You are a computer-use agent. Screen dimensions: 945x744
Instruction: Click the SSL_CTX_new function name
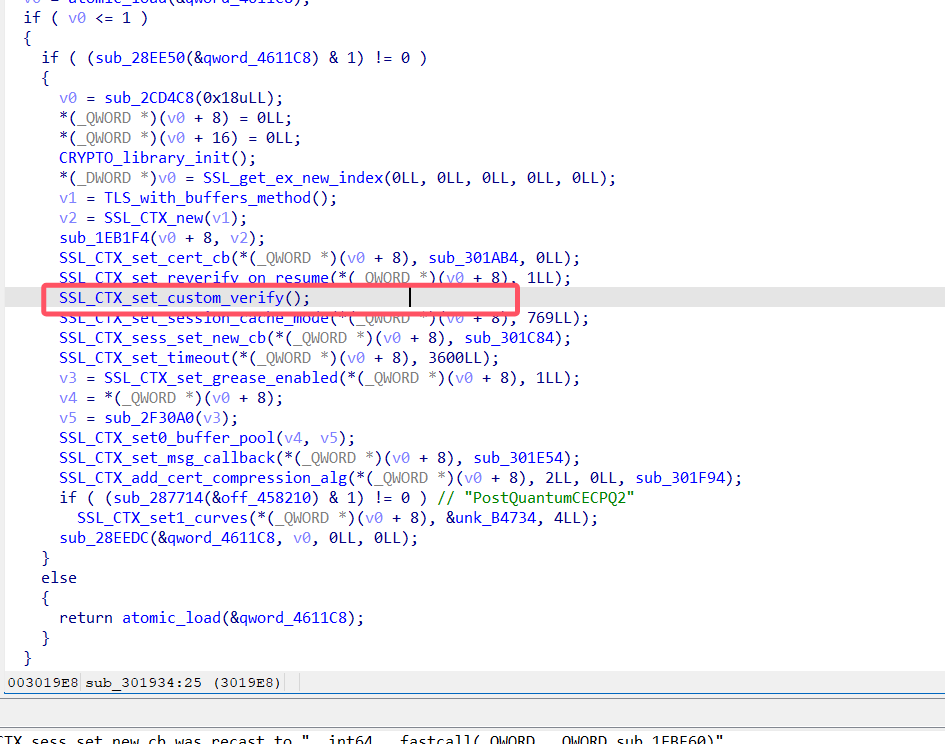(153, 218)
